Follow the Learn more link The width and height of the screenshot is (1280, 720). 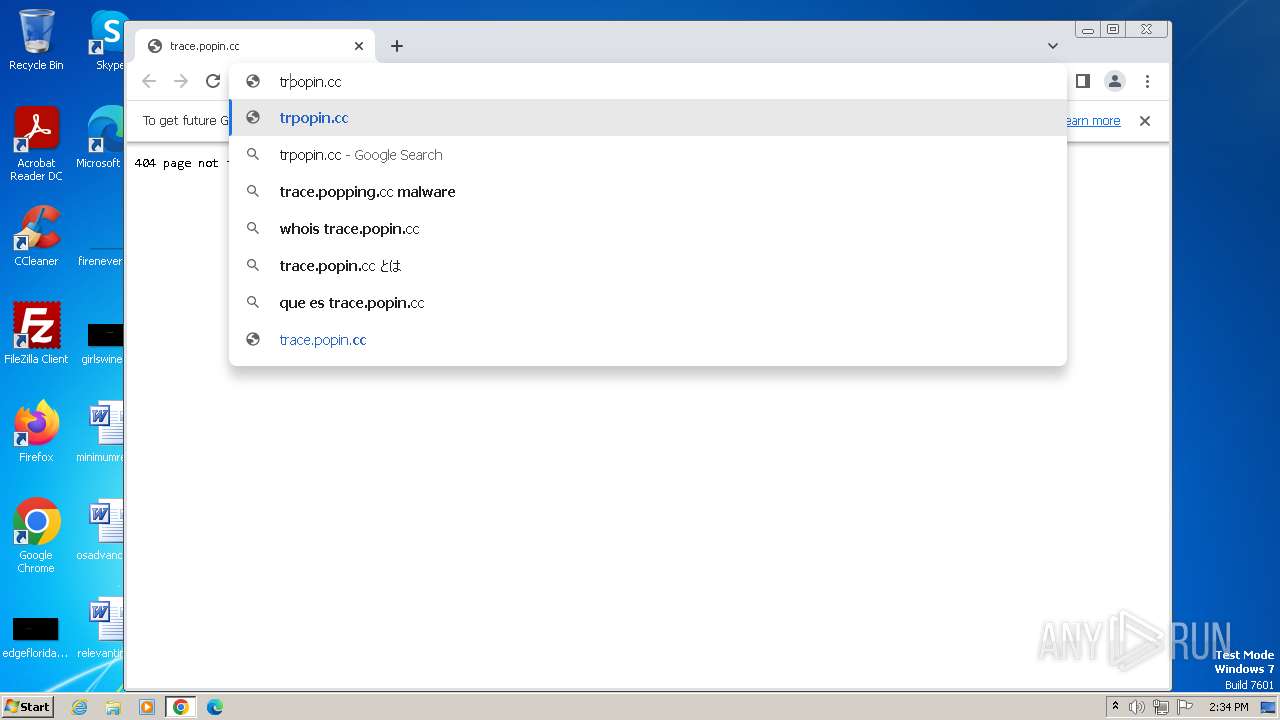pyautogui.click(x=1092, y=121)
